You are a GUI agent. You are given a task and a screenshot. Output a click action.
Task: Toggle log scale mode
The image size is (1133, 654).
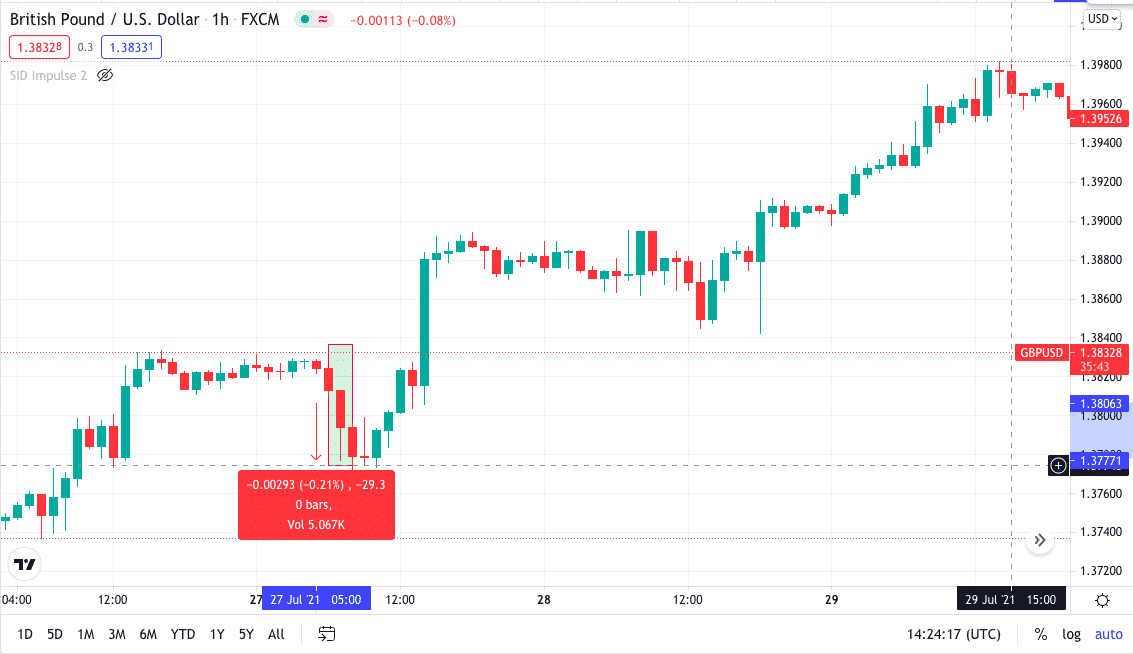[x=1071, y=634]
